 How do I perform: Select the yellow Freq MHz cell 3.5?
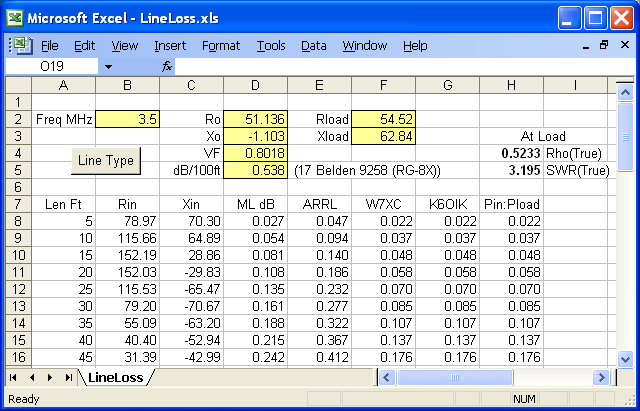127,119
